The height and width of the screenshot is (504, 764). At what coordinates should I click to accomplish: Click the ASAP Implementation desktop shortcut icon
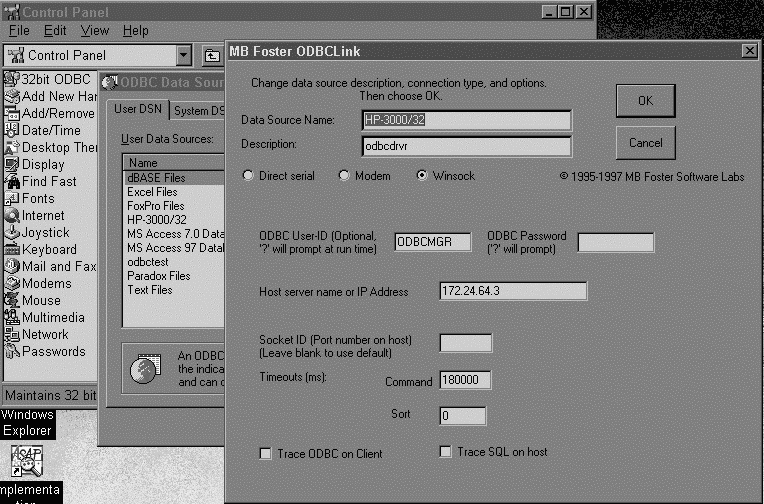[x=27, y=462]
